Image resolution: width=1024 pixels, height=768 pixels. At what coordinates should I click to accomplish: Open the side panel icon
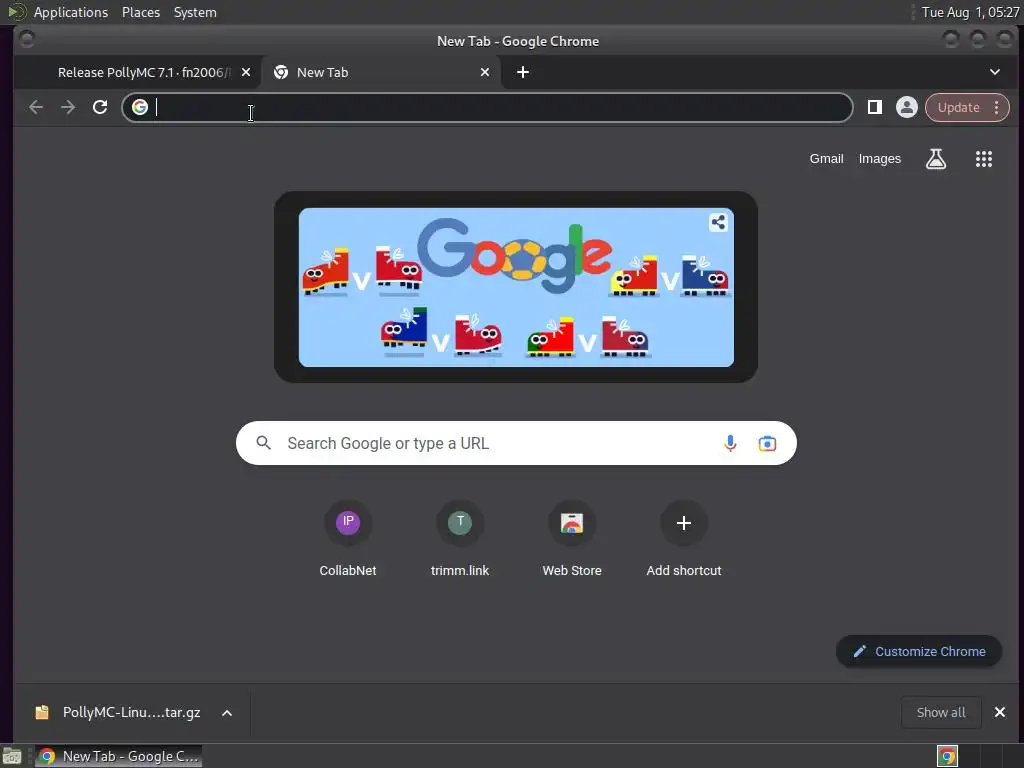point(874,107)
